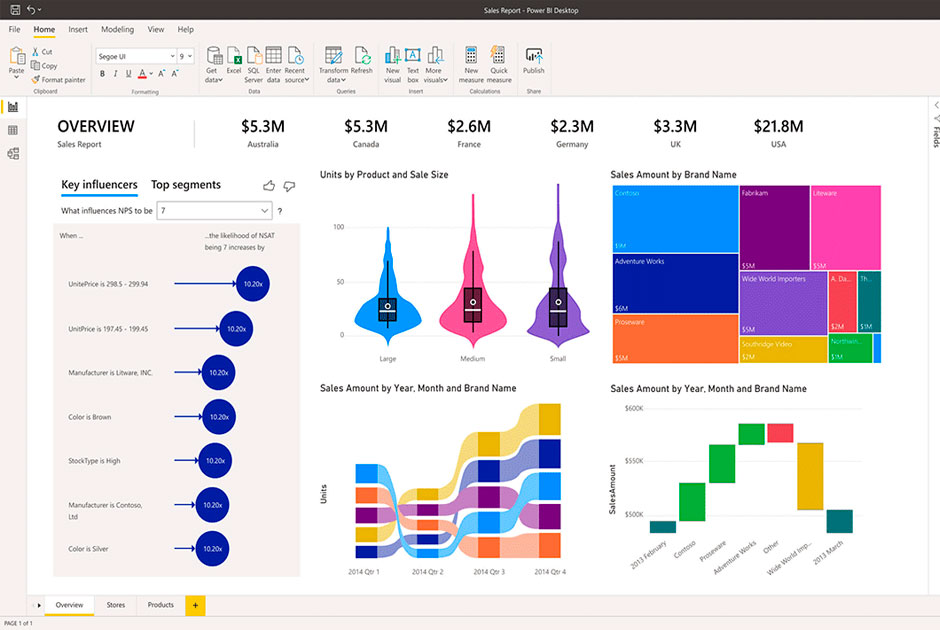Select the Key influencers tab
Screen dimensions: 940x630
100,185
